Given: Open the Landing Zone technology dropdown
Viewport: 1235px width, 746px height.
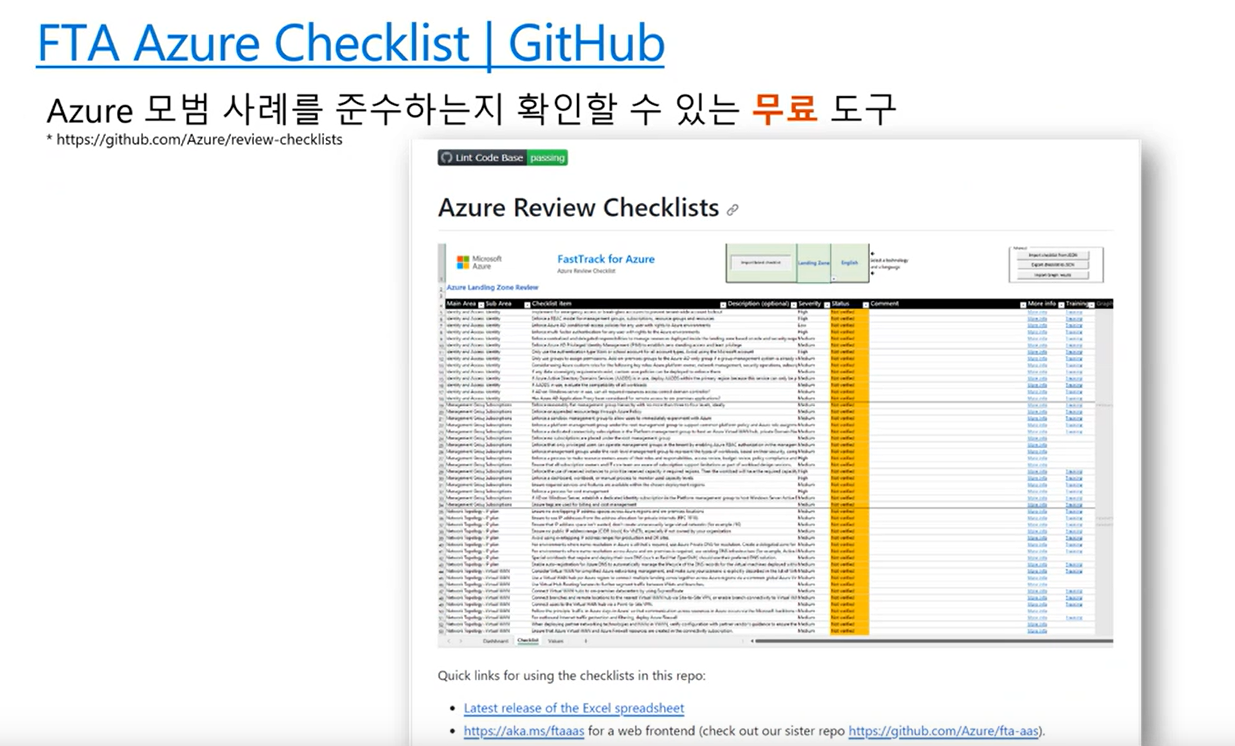Looking at the screenshot, I should coord(814,263).
